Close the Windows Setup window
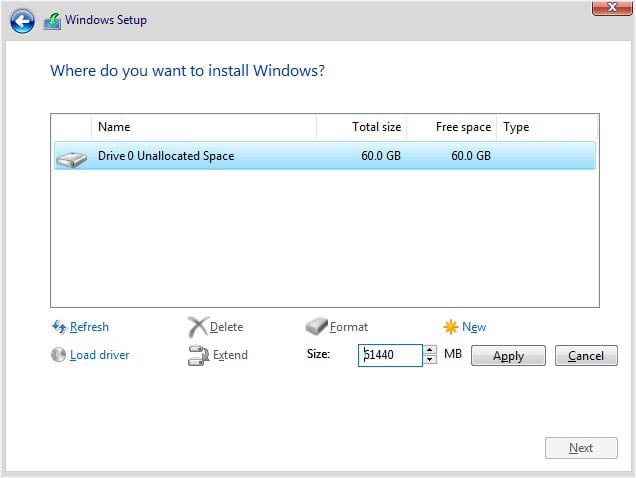636x478 pixels. (x=612, y=7)
